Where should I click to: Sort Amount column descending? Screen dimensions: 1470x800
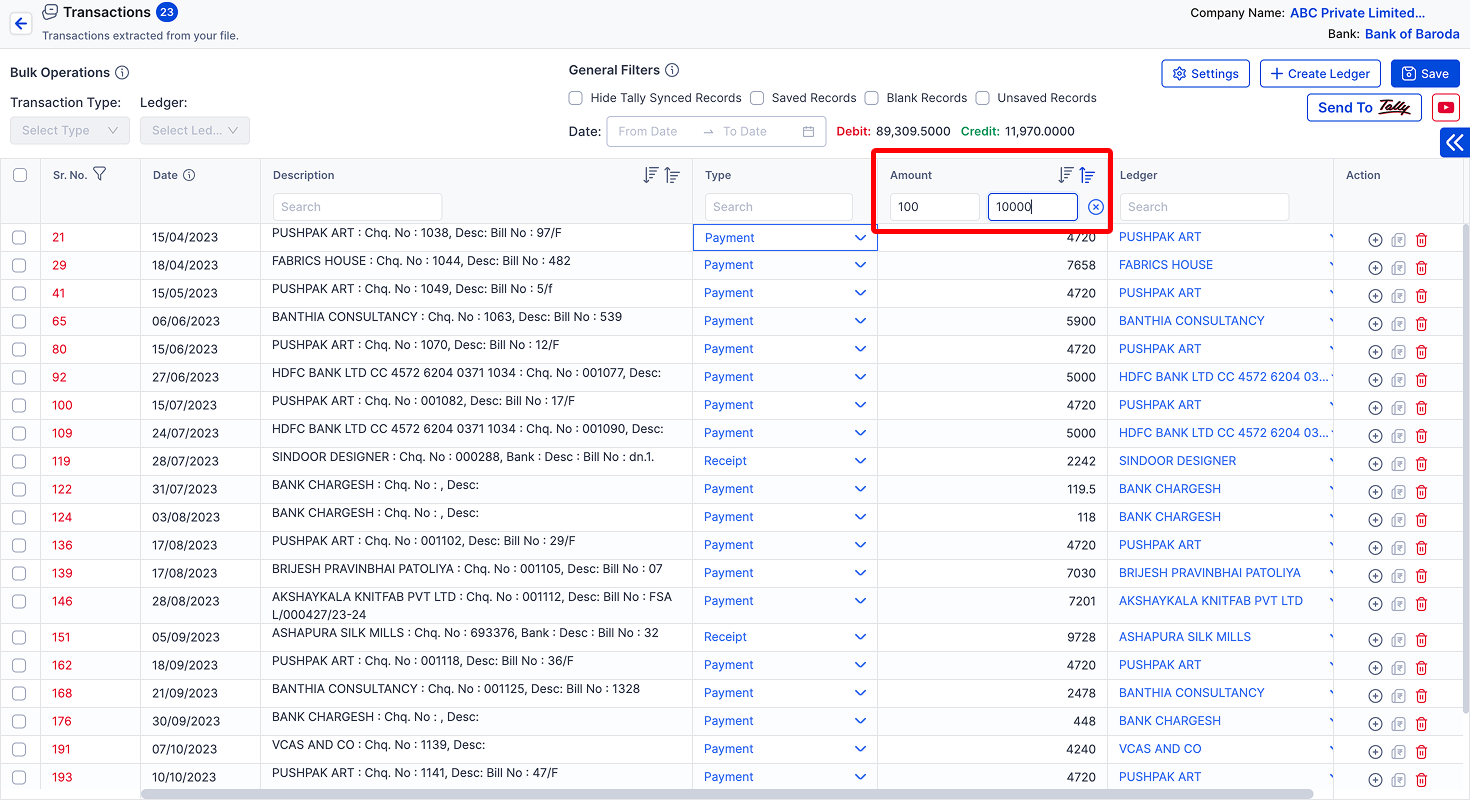pos(1066,175)
